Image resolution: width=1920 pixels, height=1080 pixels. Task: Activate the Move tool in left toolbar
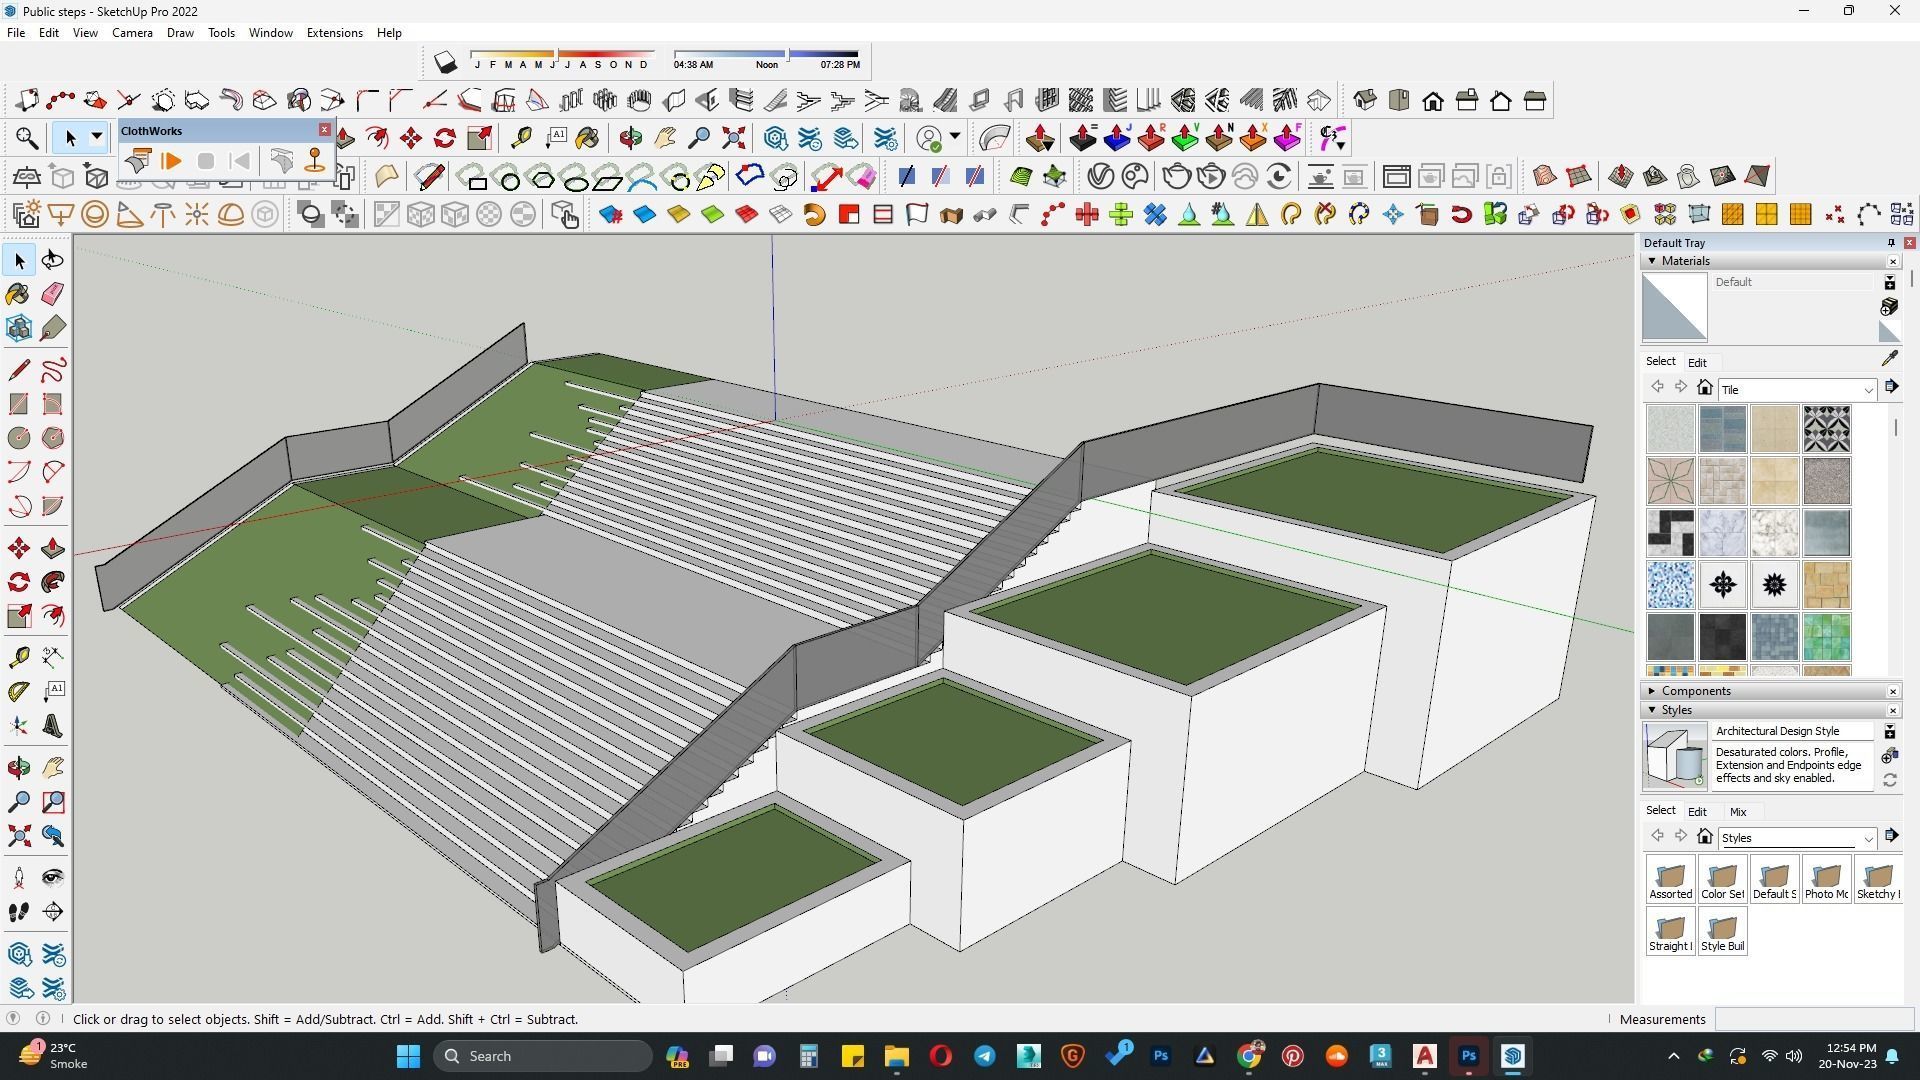pyautogui.click(x=19, y=548)
